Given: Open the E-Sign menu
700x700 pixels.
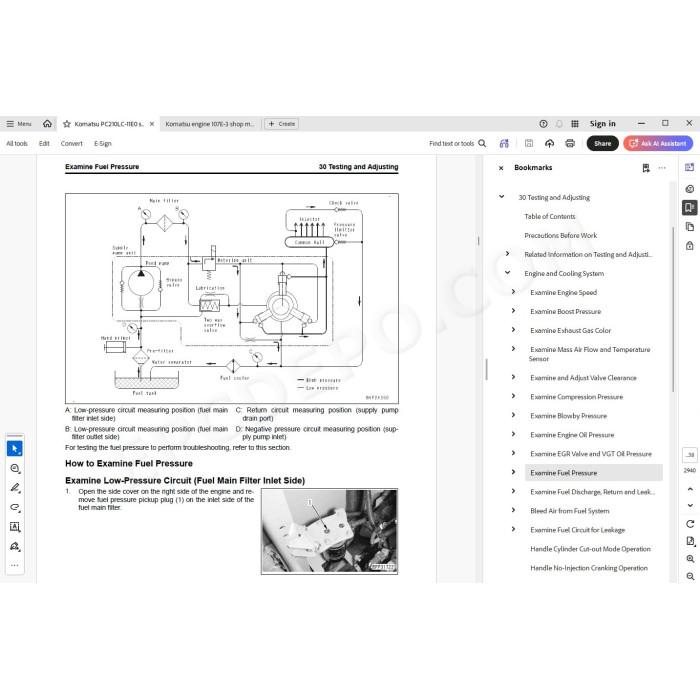Looking at the screenshot, I should point(103,143).
